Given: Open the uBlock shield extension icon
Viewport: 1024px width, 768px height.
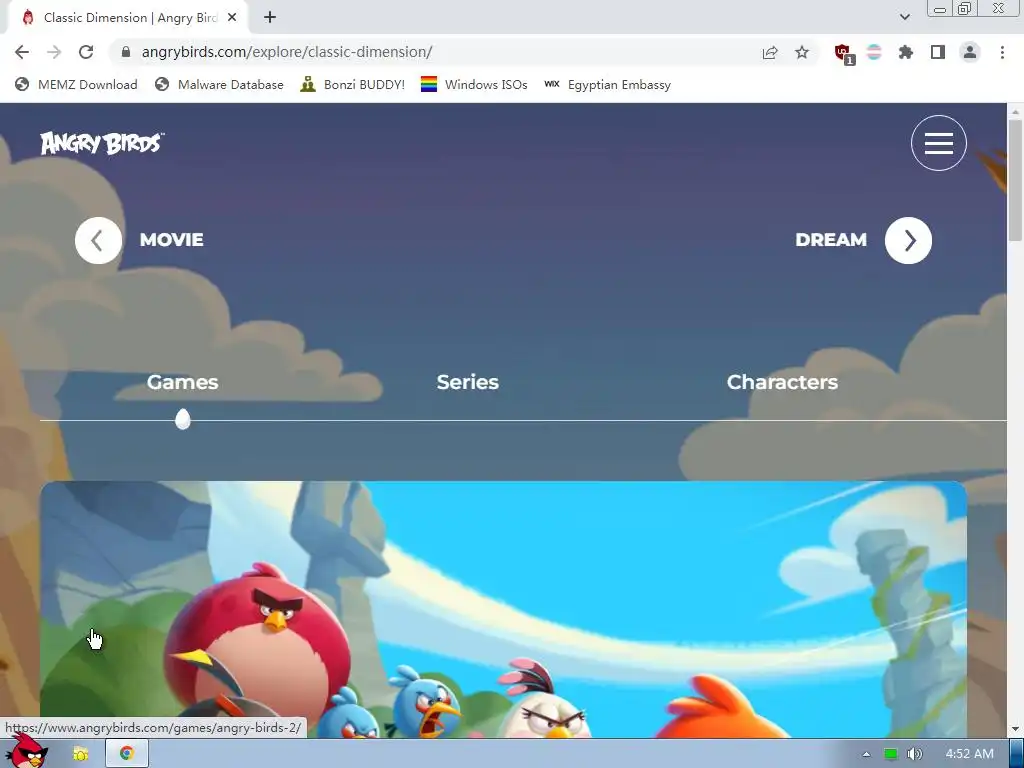Looking at the screenshot, I should (843, 53).
